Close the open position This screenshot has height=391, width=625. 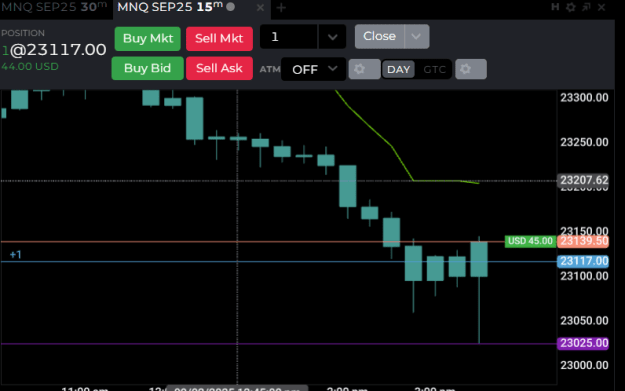(x=379, y=36)
